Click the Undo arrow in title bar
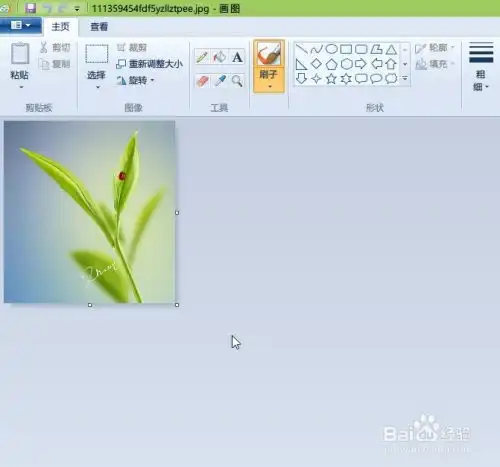 point(47,9)
